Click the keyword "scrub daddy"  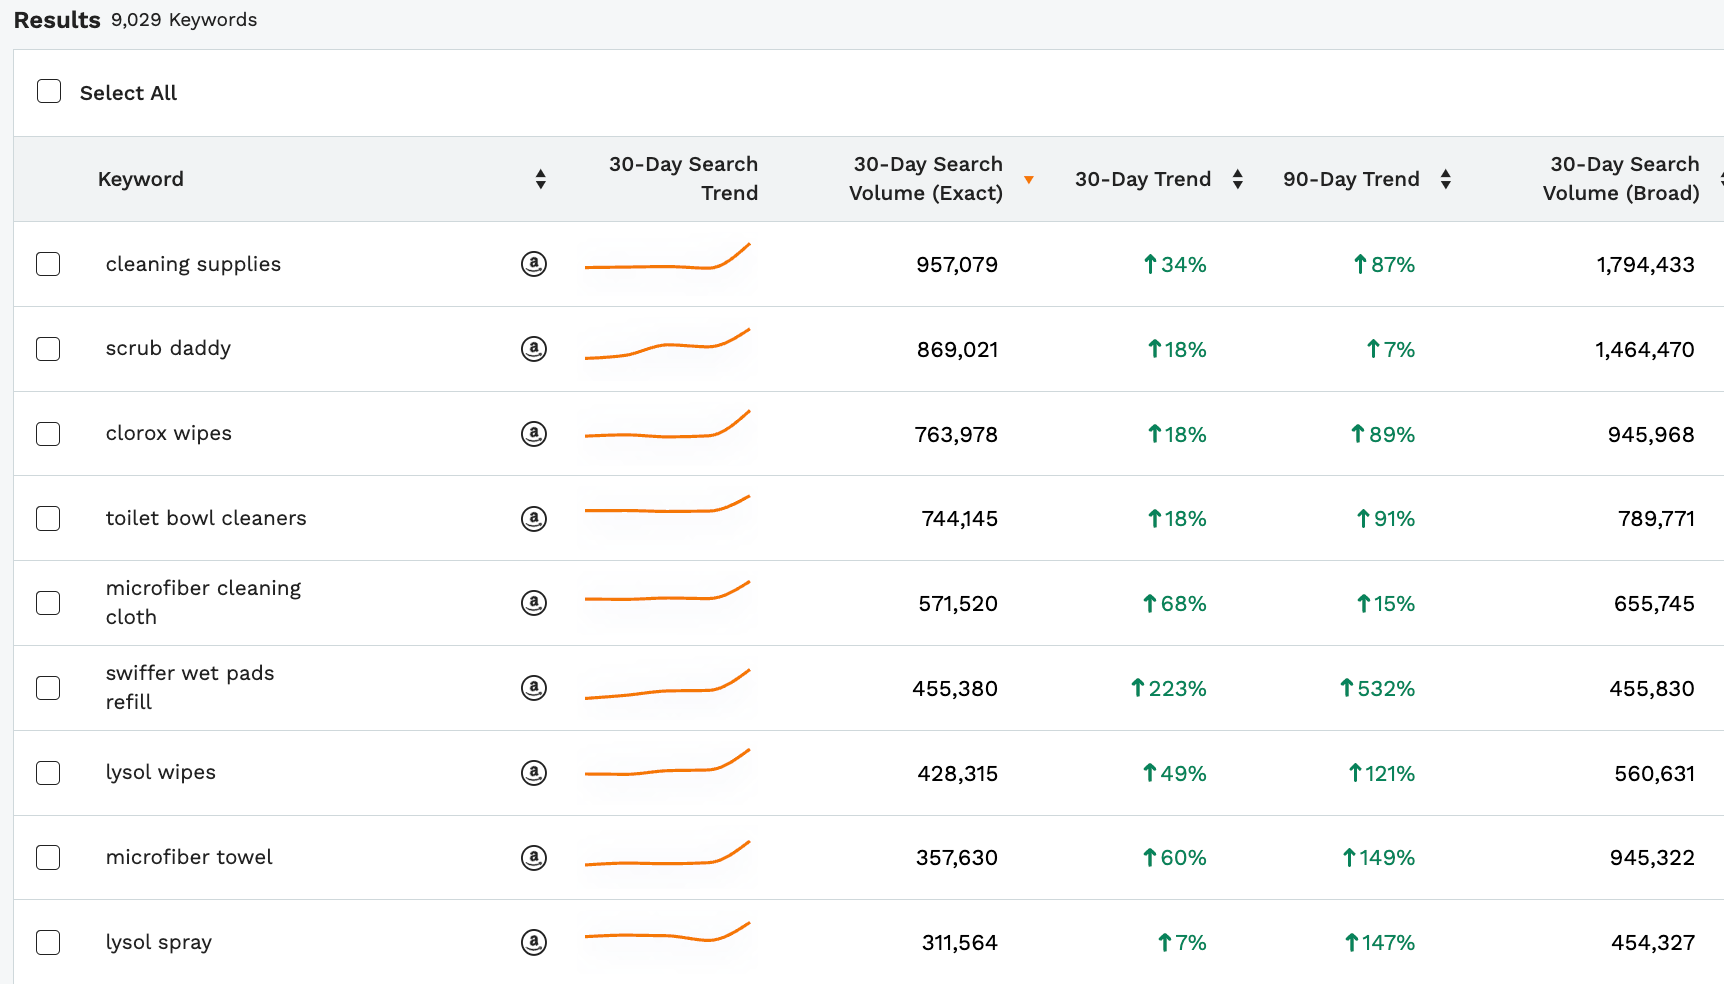click(x=168, y=348)
